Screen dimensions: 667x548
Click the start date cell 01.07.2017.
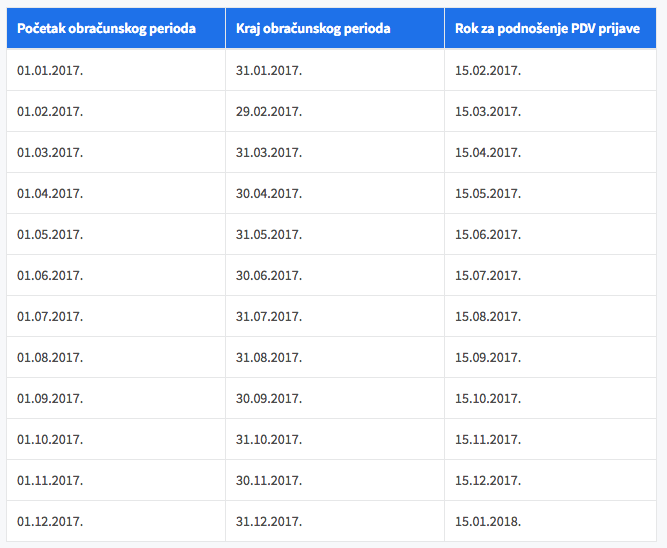[x=116, y=316]
